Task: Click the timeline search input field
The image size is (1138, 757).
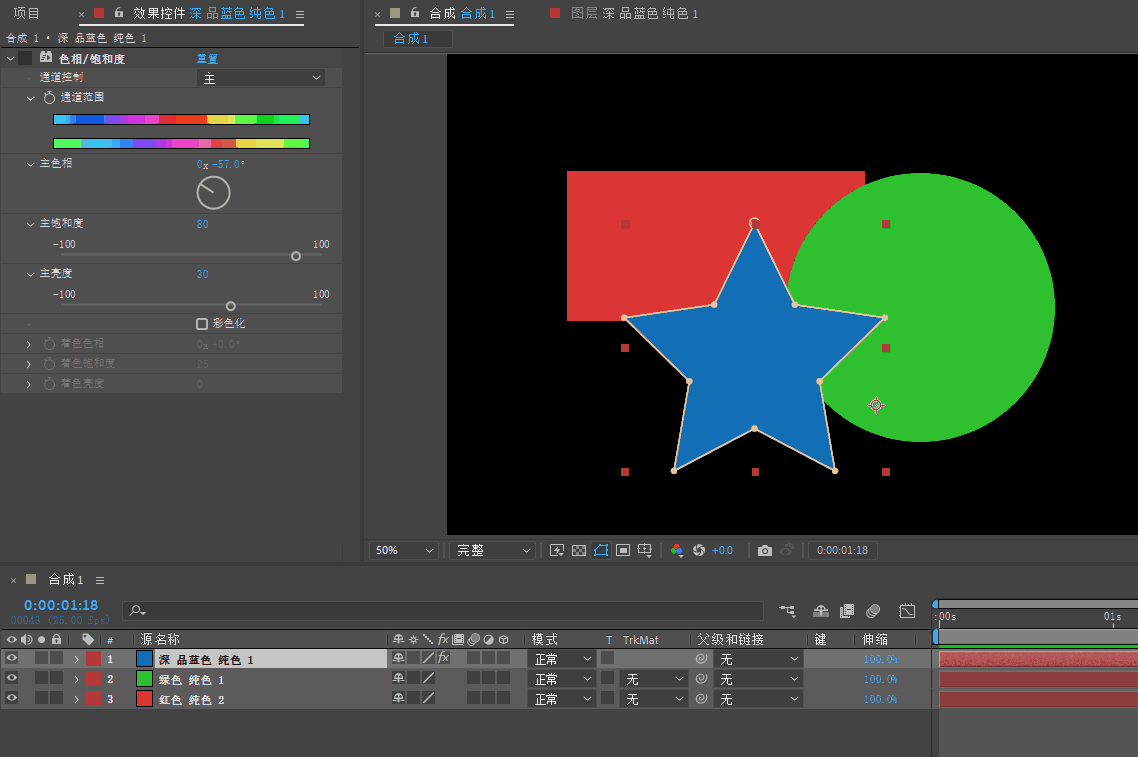Action: [443, 611]
